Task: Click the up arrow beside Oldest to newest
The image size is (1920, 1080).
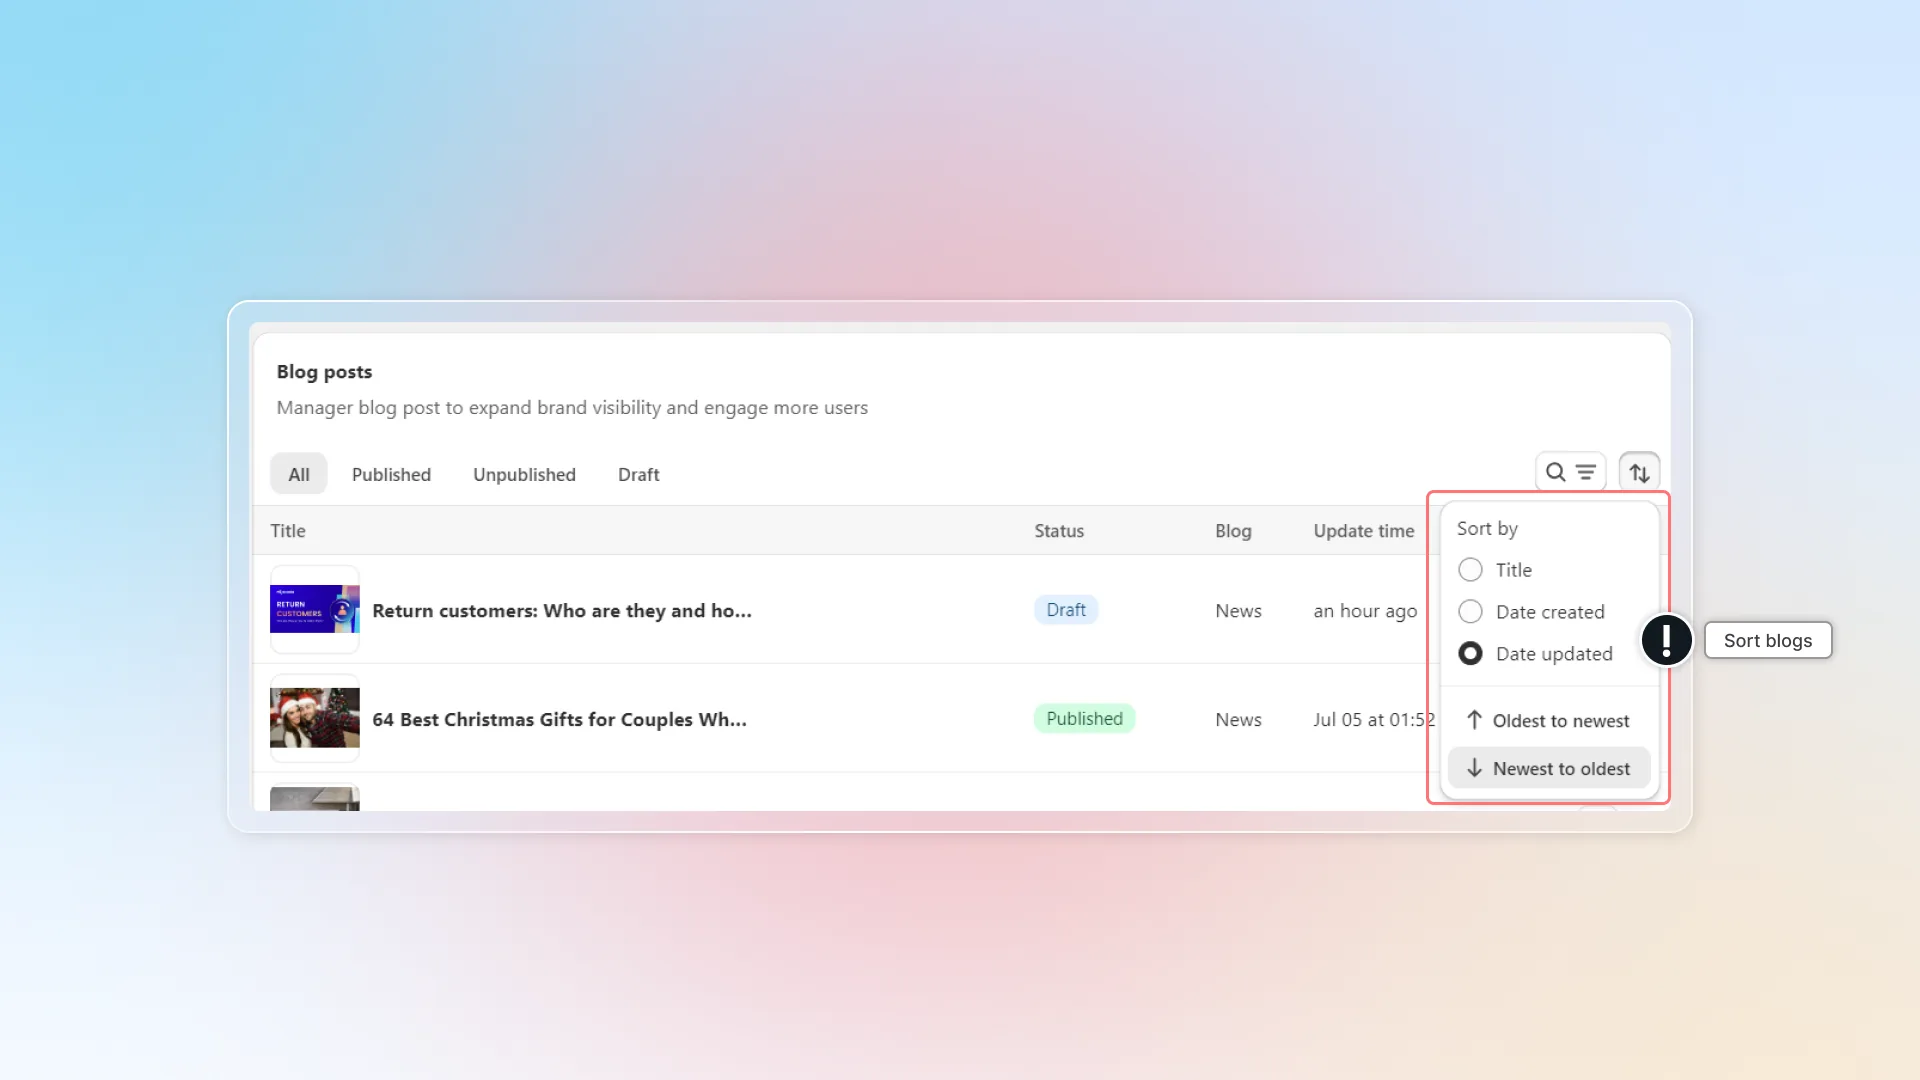Action: point(1474,720)
